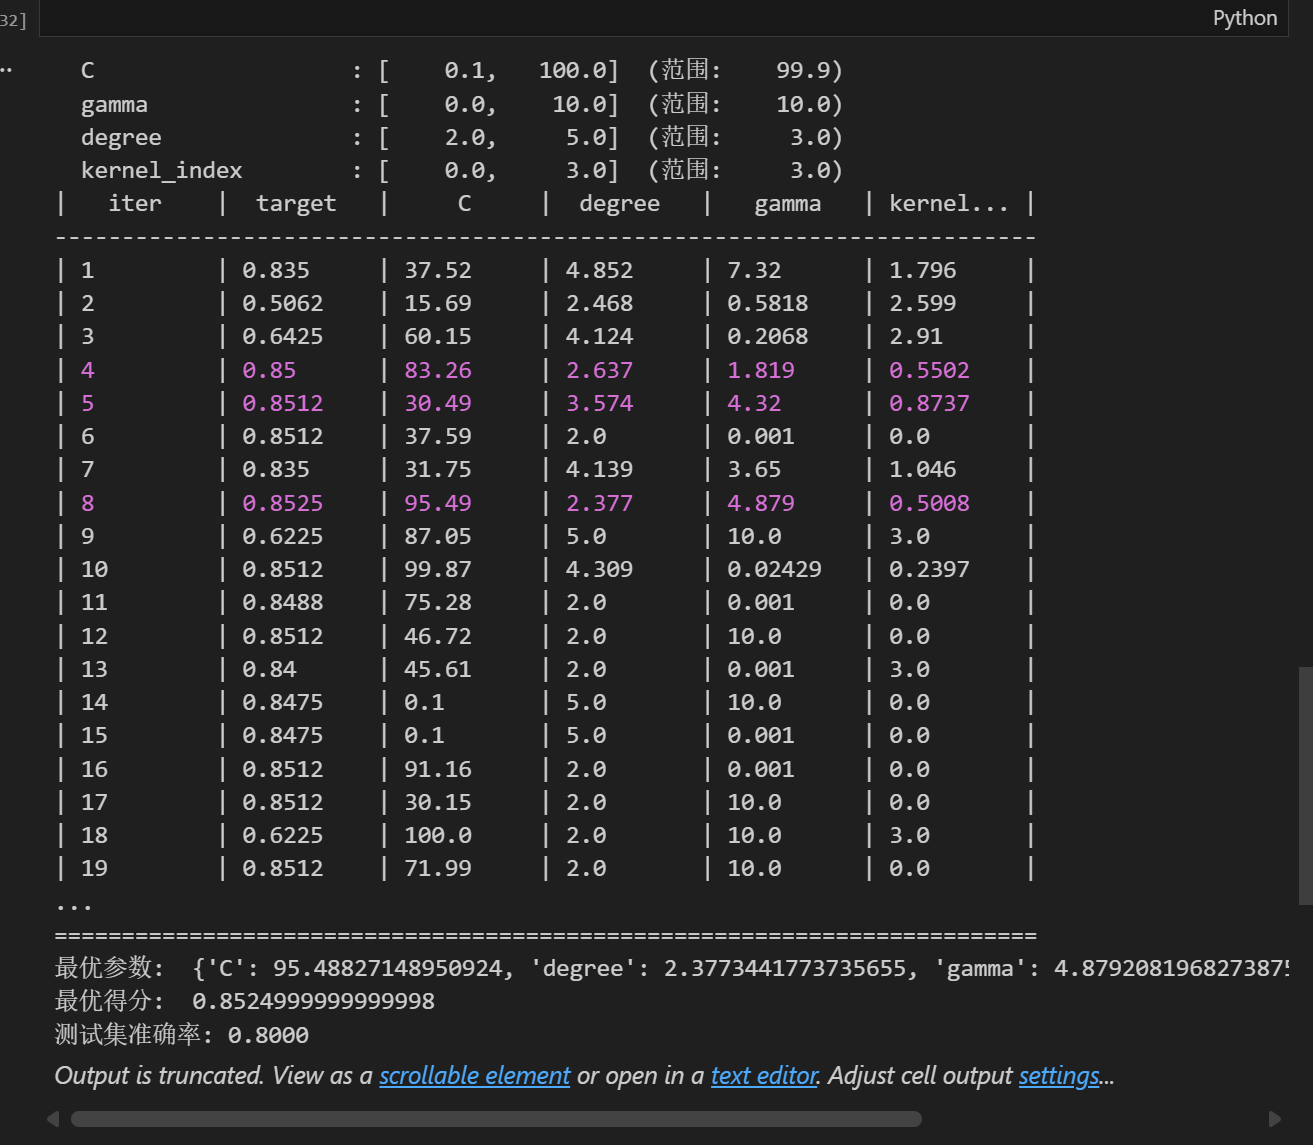
Task: Click gamma value 7.32
Action: [x=754, y=271]
